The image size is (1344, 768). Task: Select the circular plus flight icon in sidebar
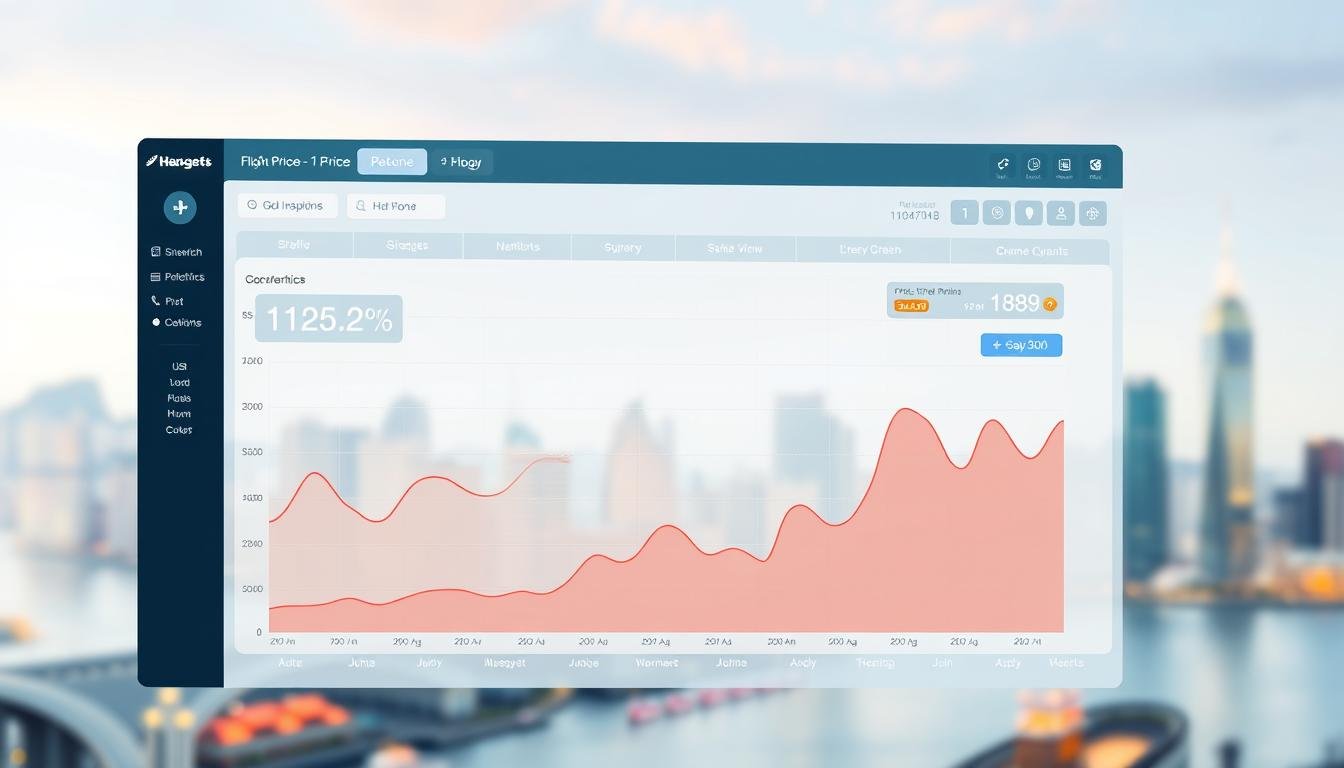180,207
